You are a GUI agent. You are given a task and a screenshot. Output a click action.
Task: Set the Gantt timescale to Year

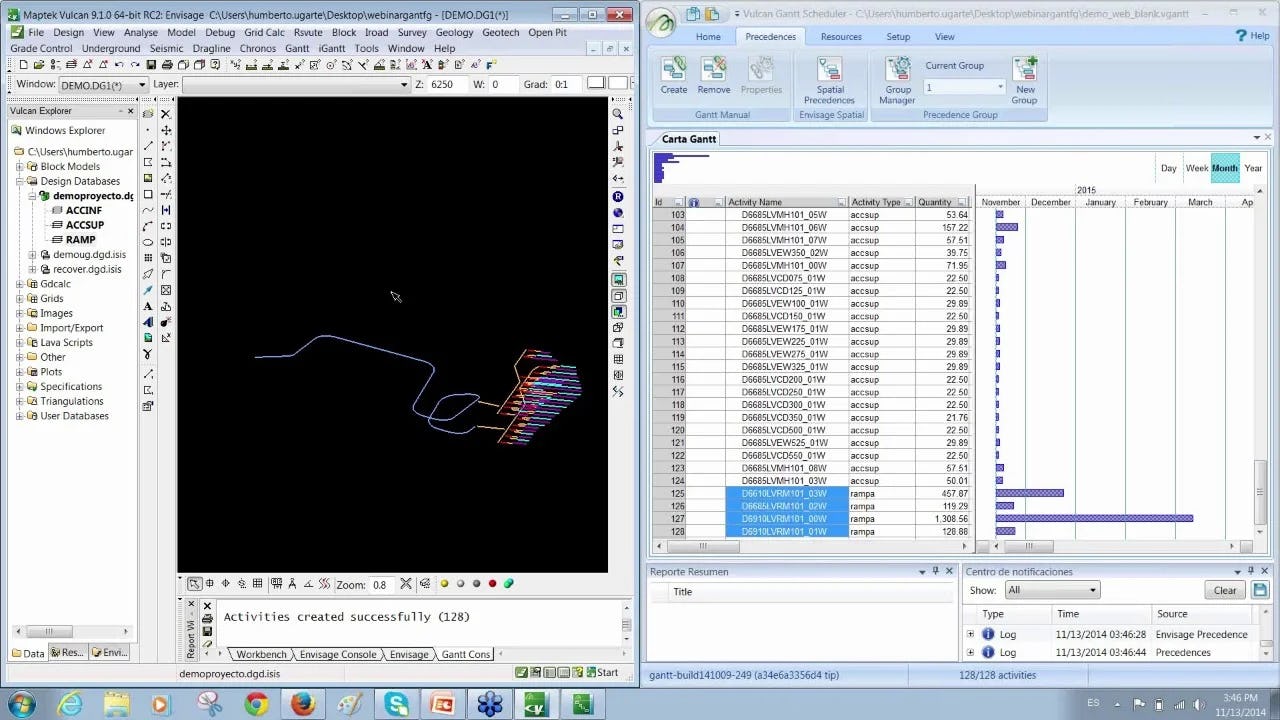click(1252, 168)
